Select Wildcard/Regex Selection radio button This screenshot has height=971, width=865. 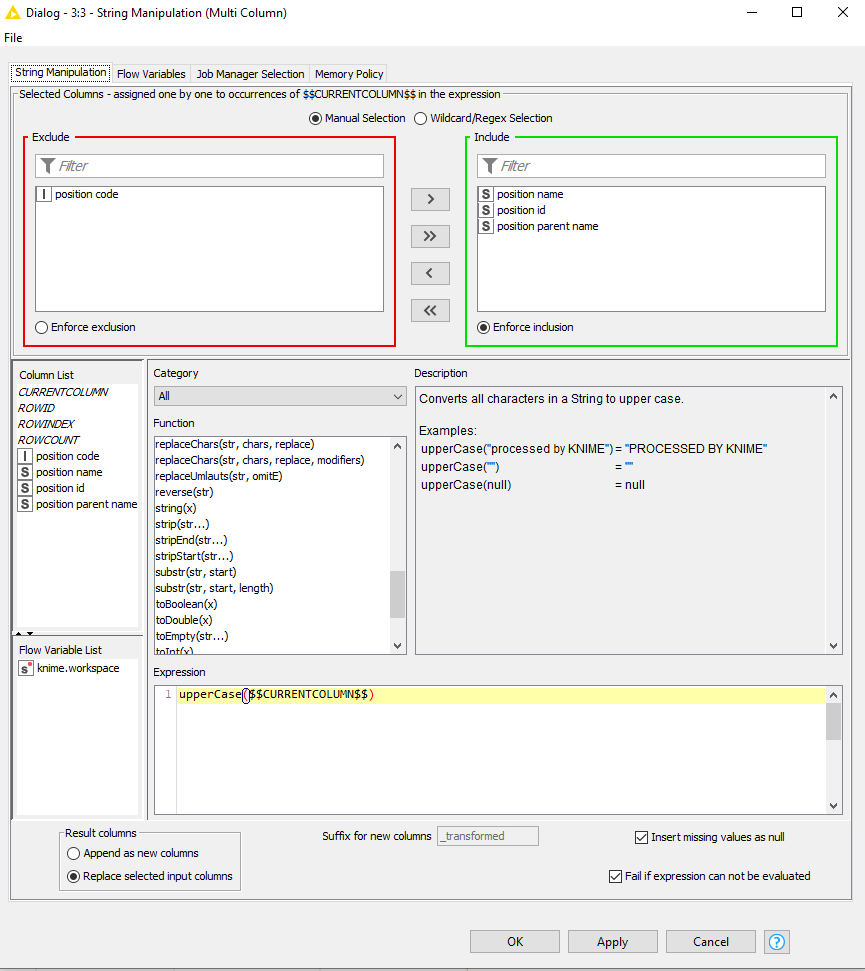pyautogui.click(x=420, y=118)
